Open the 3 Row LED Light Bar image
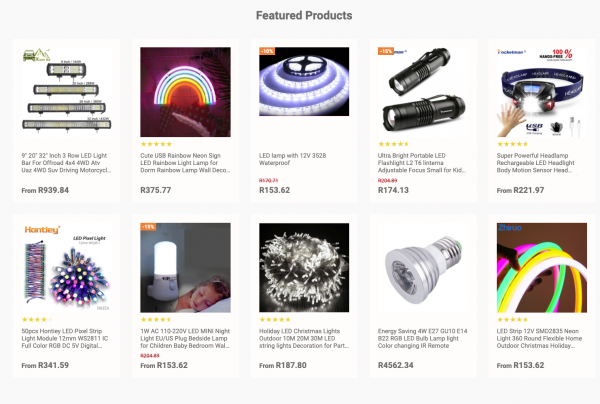 tap(64, 92)
